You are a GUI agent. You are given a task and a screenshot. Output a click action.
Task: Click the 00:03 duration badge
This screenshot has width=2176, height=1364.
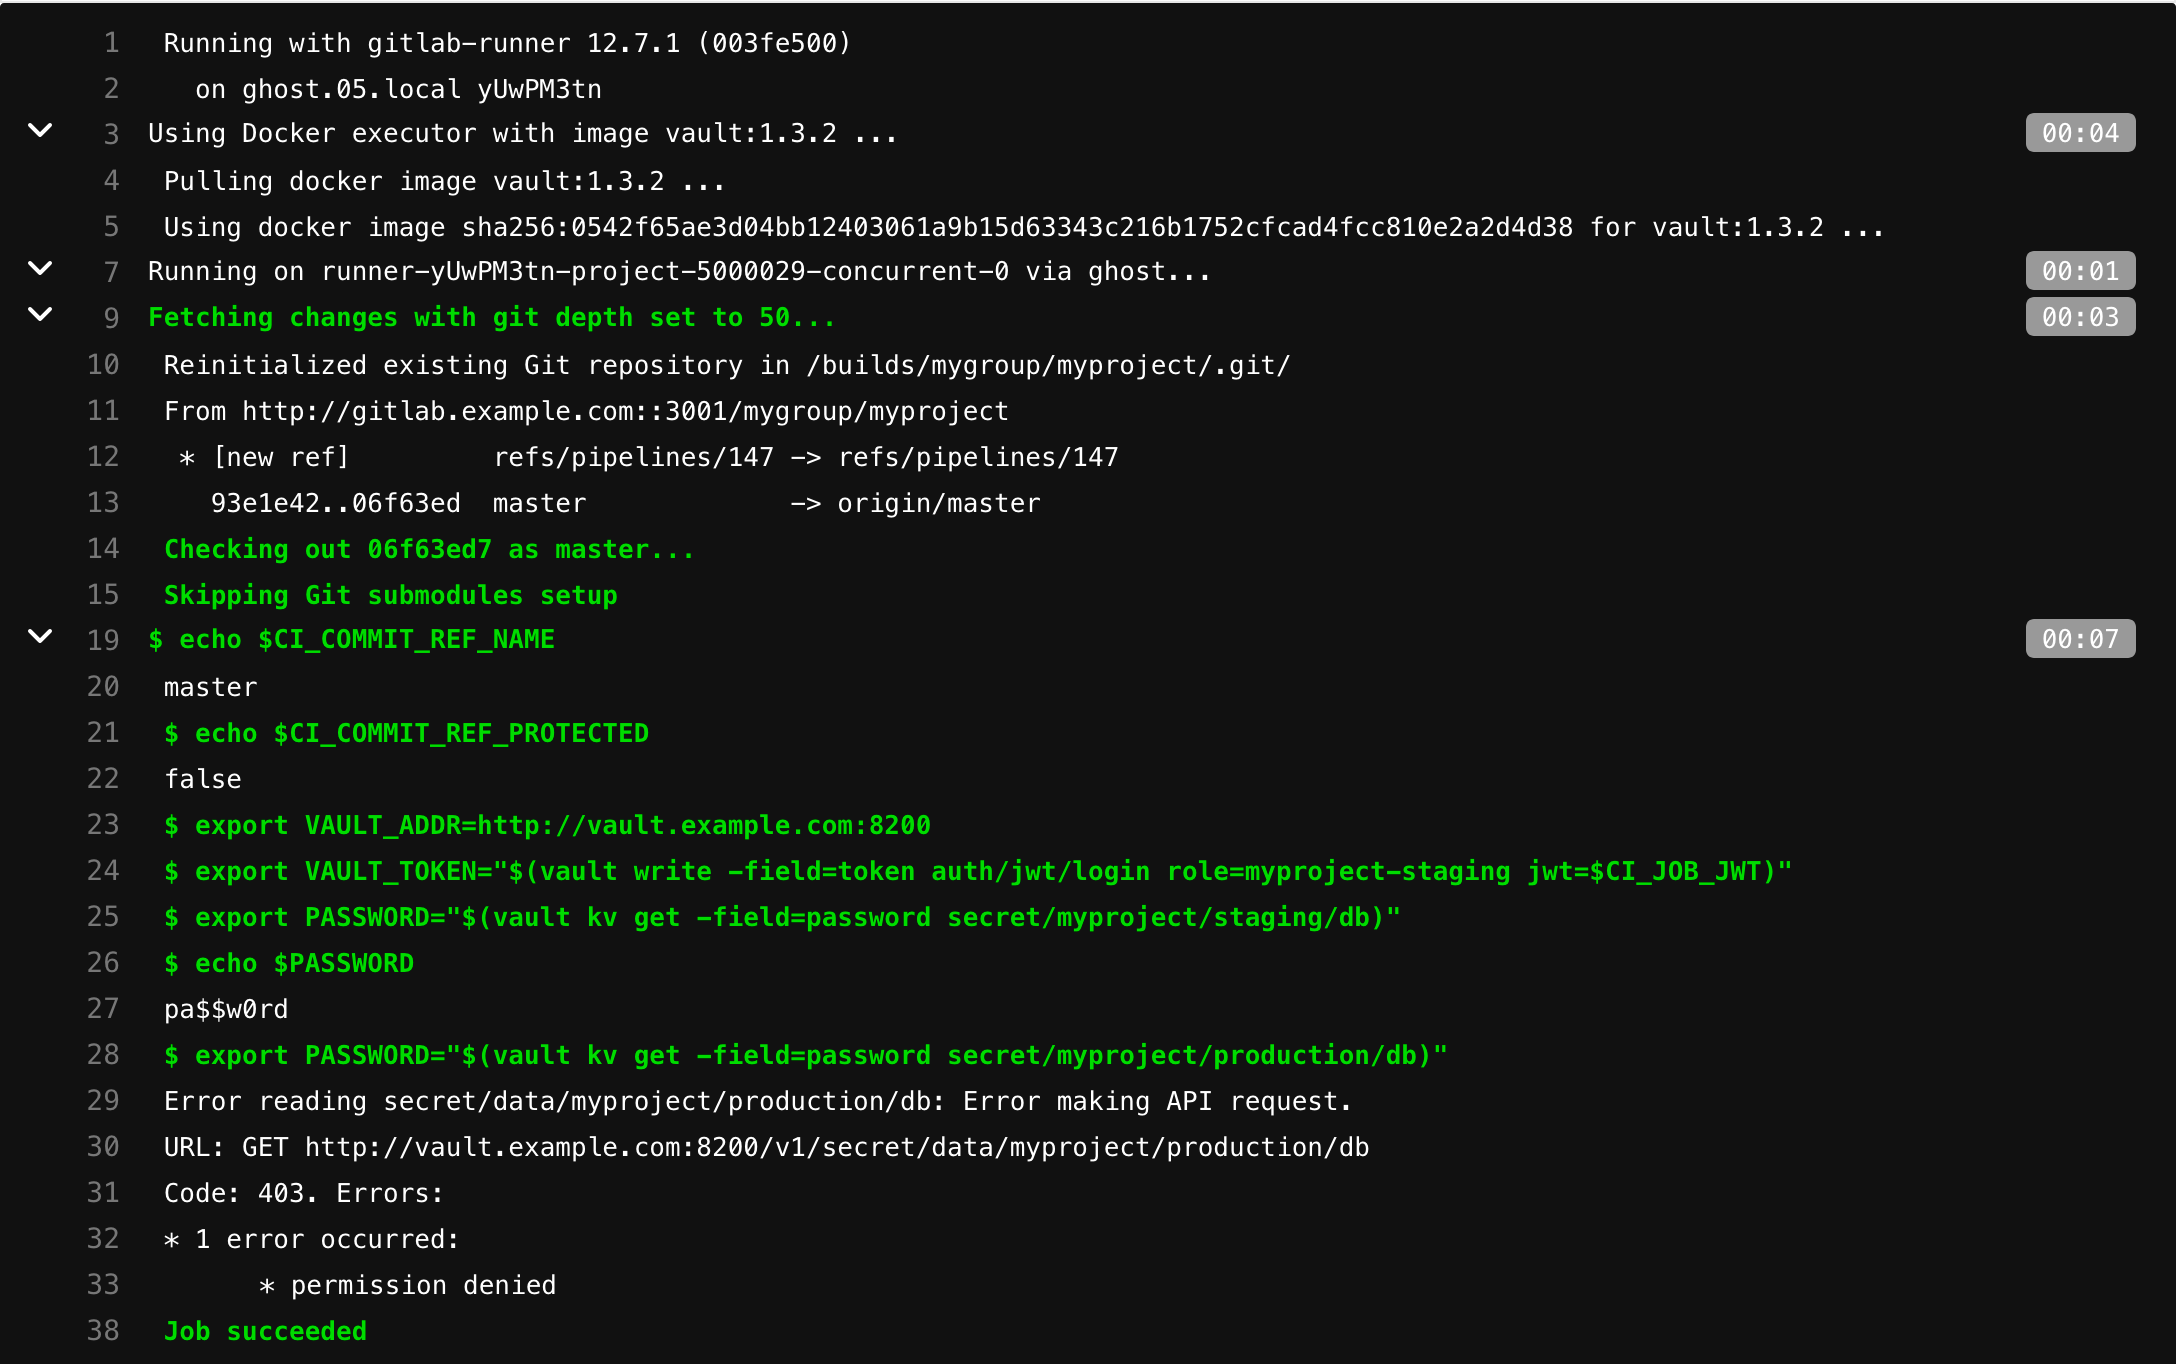tap(2079, 316)
